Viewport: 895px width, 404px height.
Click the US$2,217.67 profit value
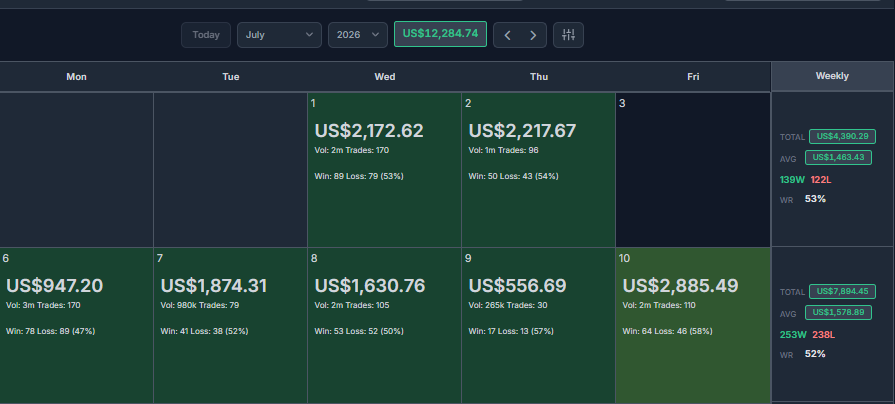tap(522, 131)
